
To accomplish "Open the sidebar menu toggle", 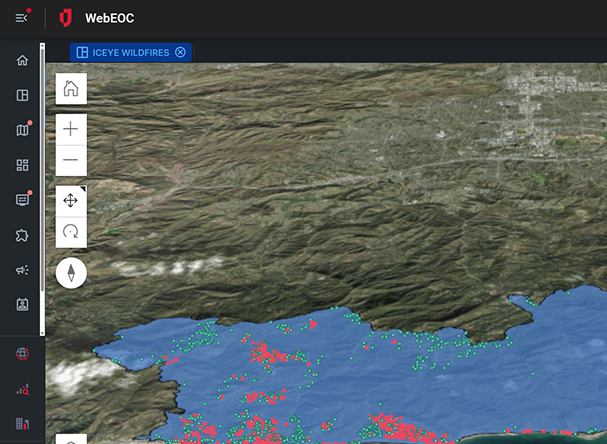I will point(22,18).
